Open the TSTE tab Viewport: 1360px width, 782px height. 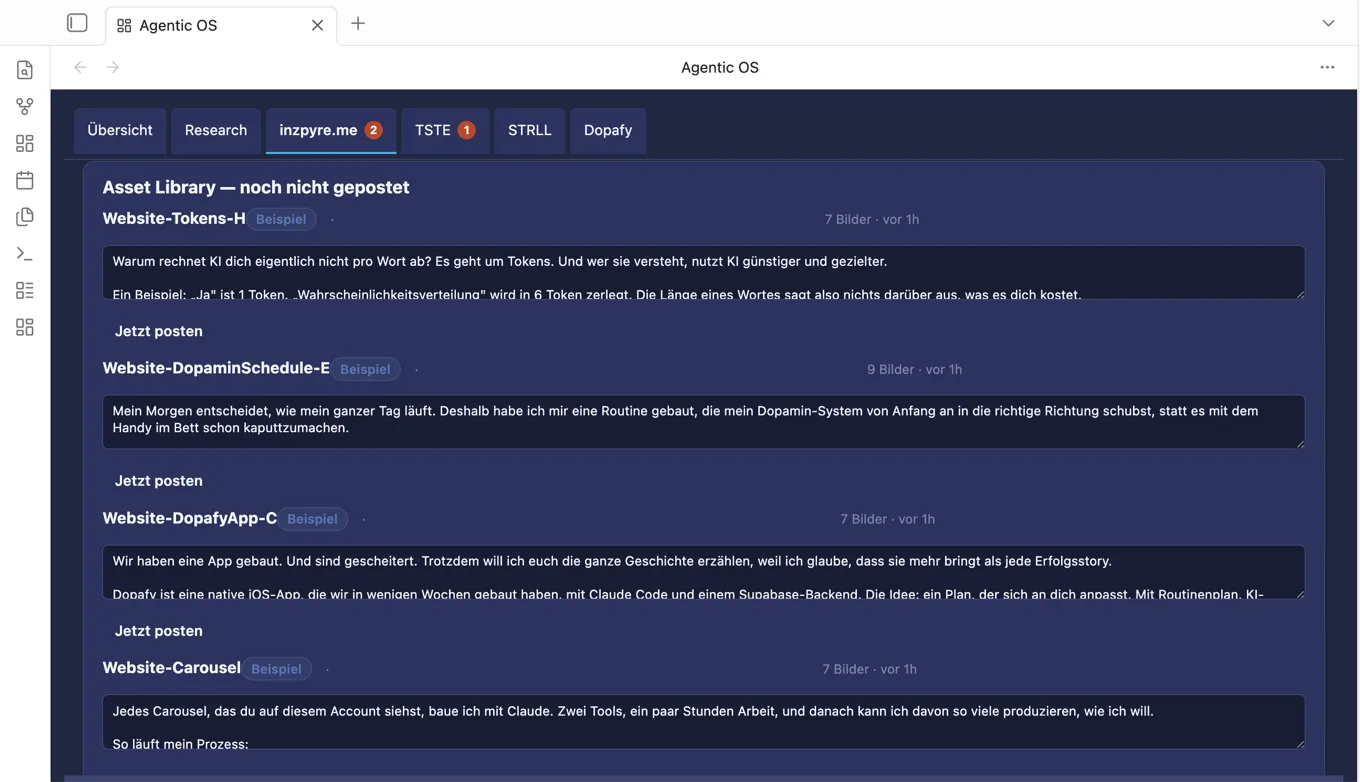tap(445, 131)
